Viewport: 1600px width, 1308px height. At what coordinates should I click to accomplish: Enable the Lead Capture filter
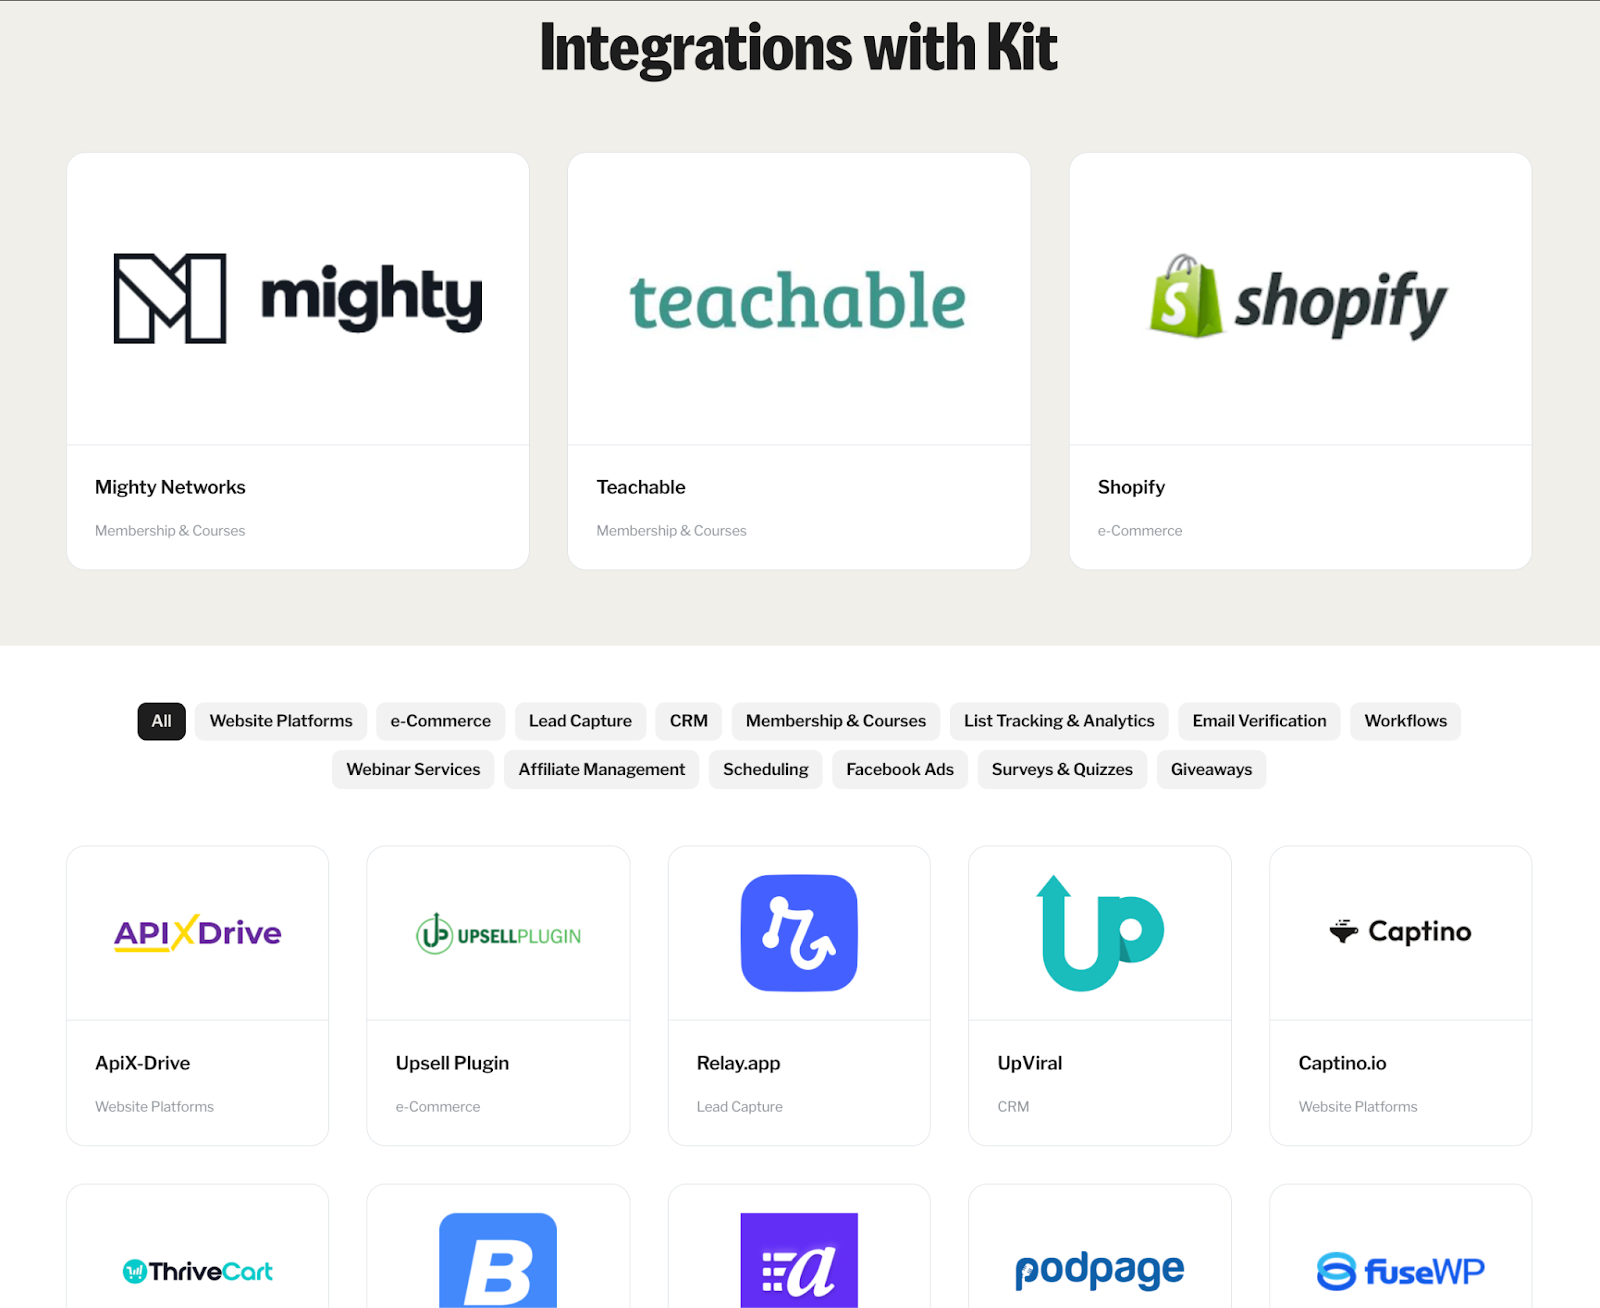(x=580, y=721)
